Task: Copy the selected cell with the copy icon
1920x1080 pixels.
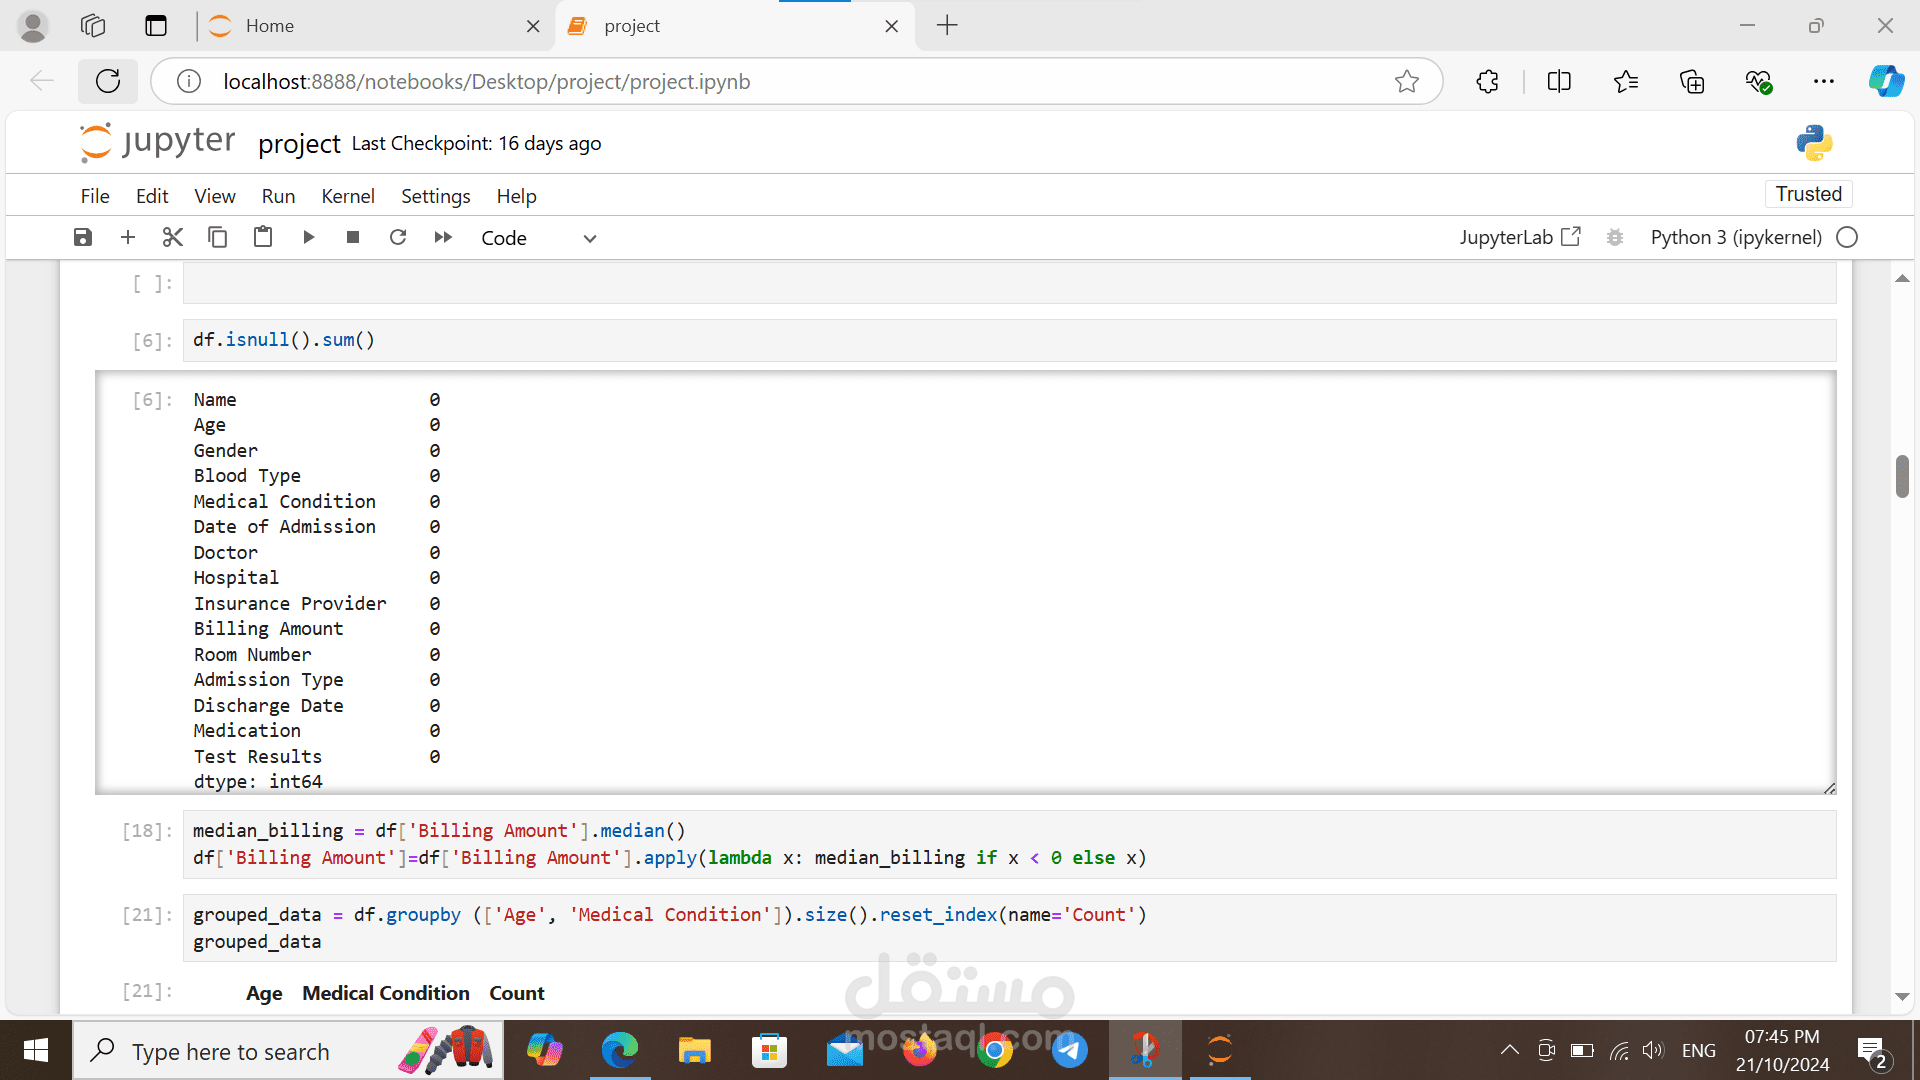Action: (x=217, y=237)
